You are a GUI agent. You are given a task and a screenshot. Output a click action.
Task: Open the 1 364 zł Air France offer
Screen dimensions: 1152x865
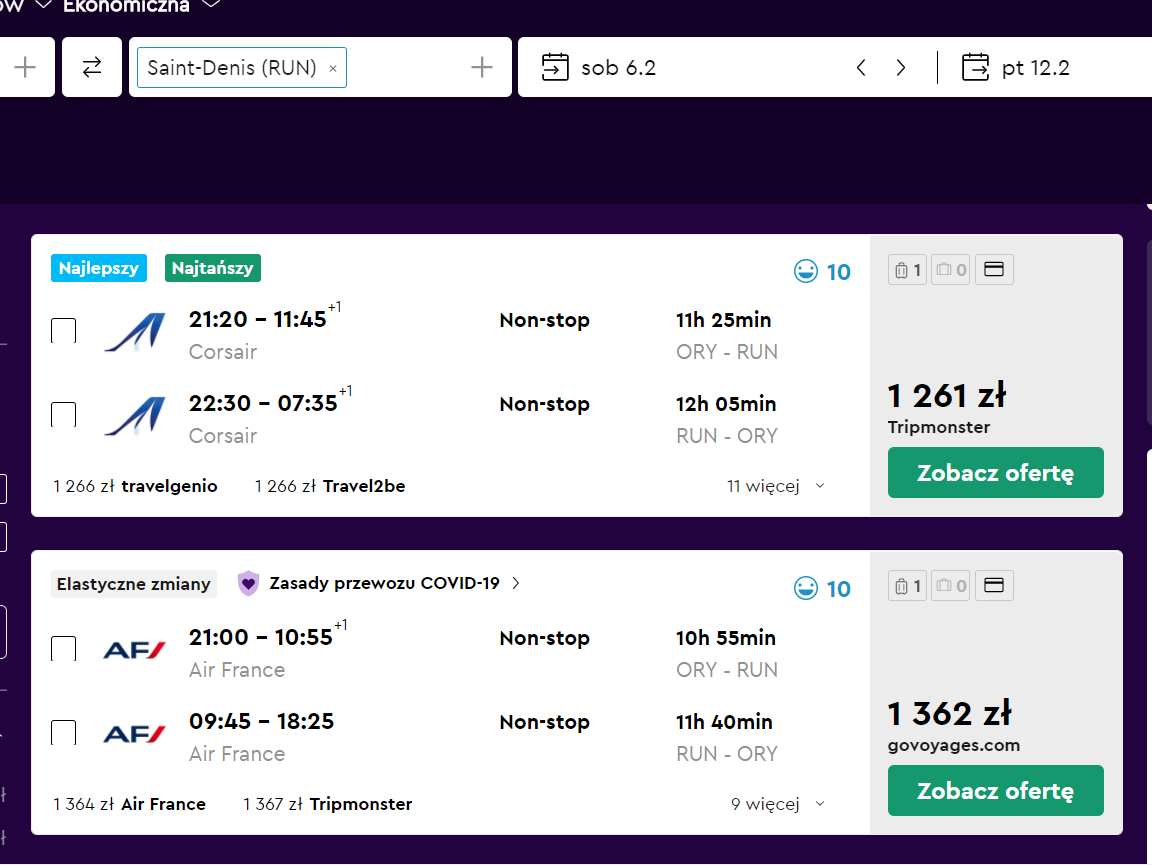pyautogui.click(x=129, y=804)
